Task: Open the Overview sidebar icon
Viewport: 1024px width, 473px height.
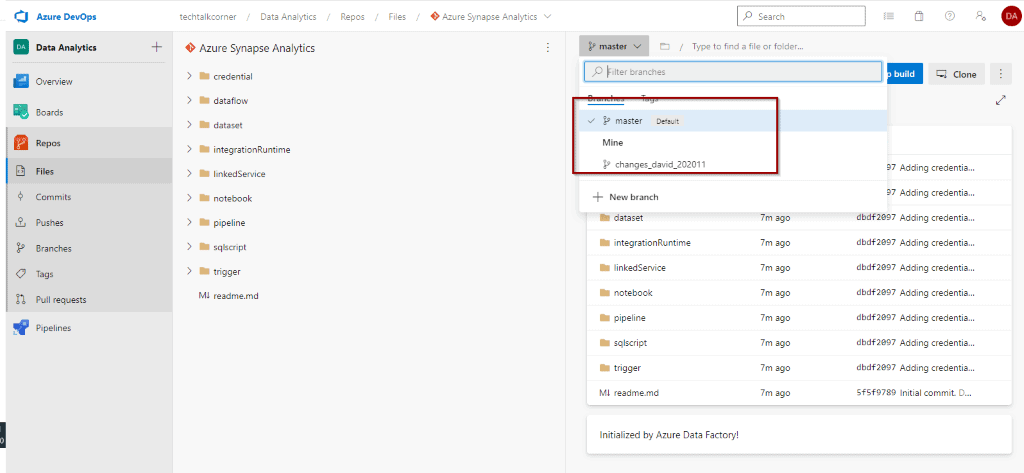Action: 20,82
